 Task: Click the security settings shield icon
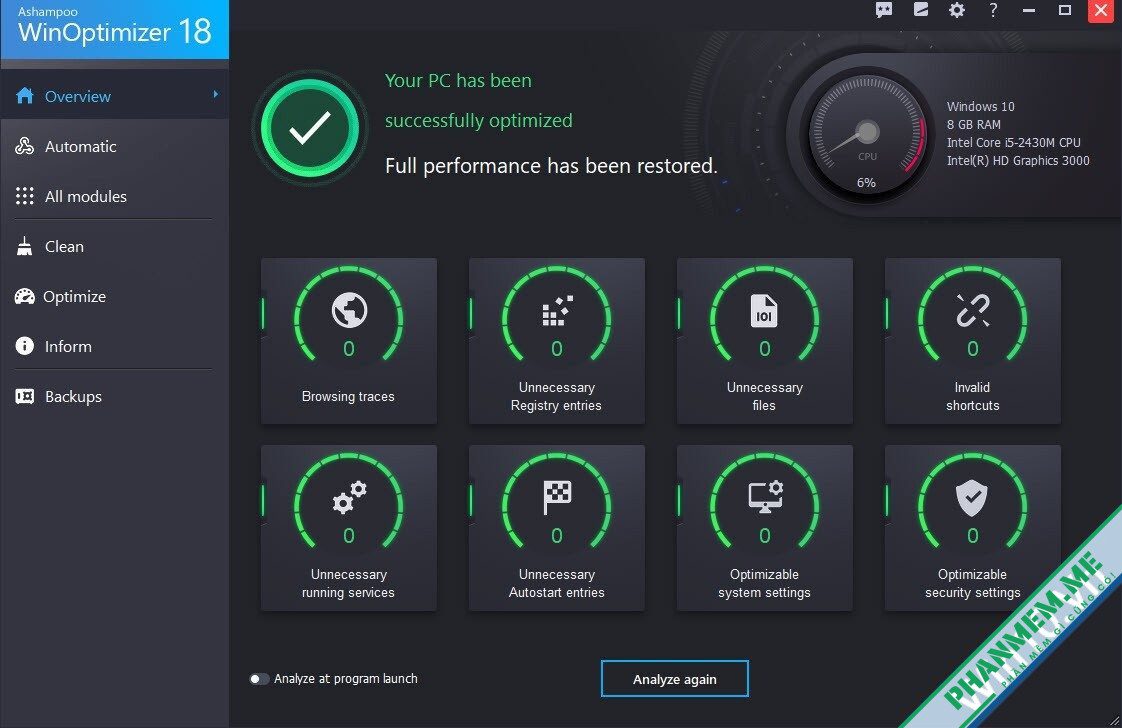coord(972,498)
